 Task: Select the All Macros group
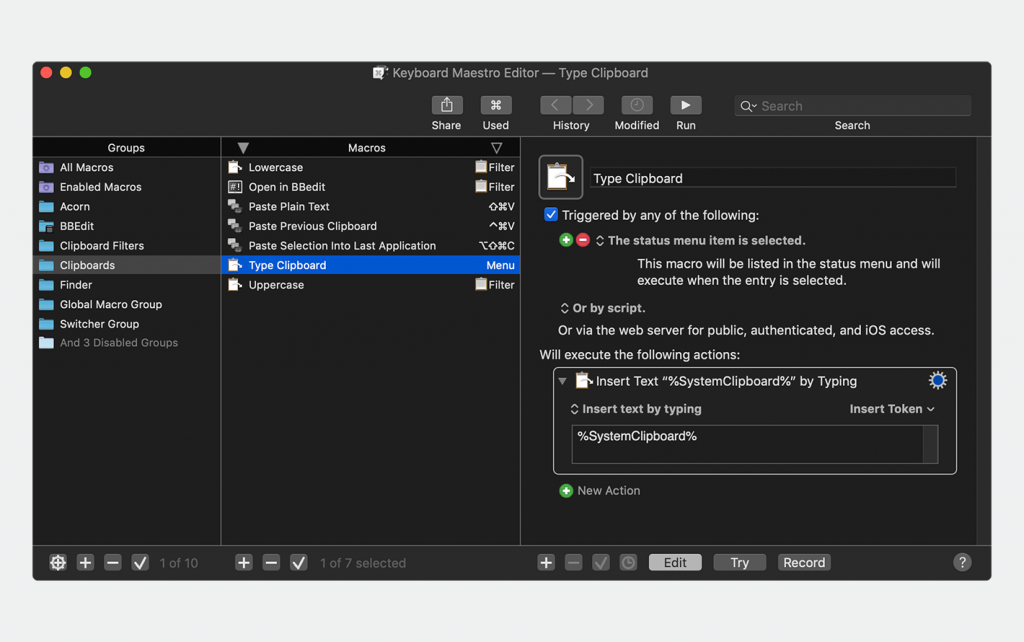click(x=127, y=167)
